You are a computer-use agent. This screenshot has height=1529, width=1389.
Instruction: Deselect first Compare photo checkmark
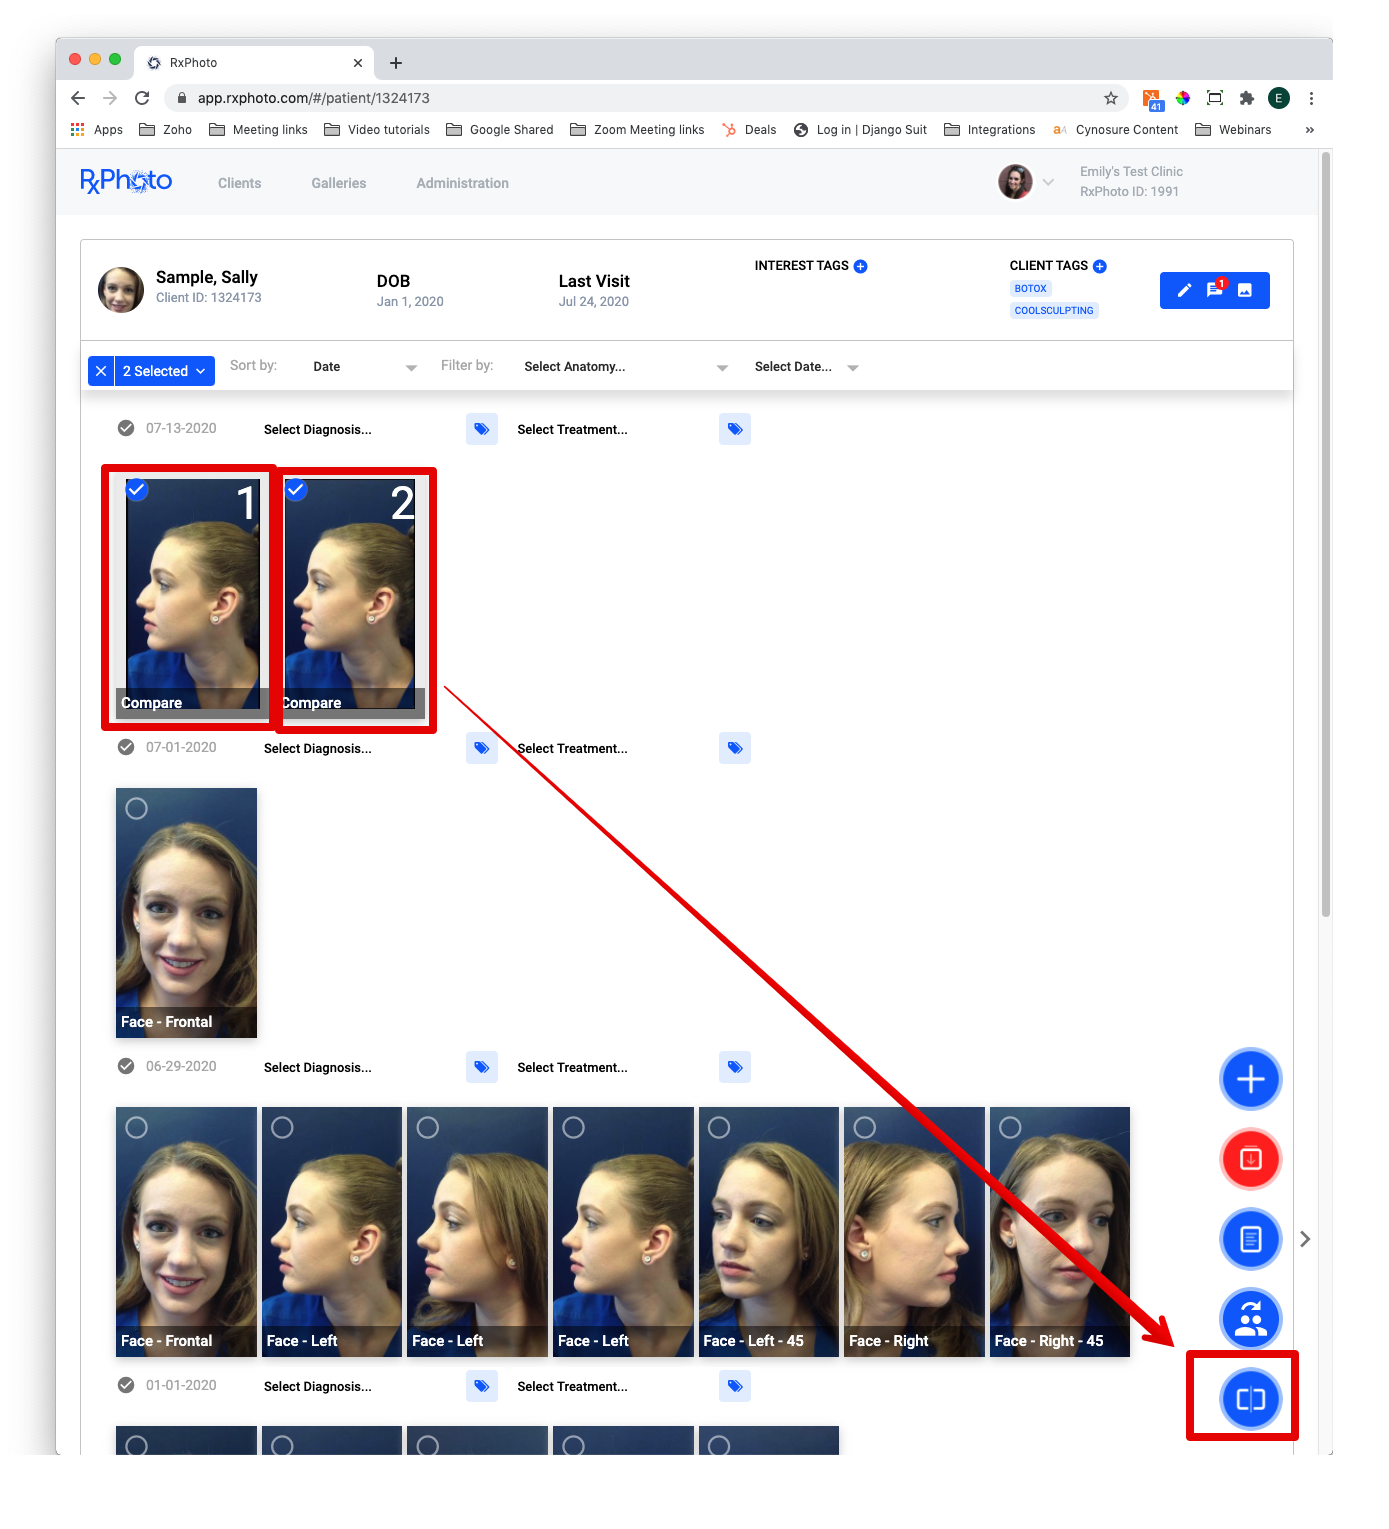pos(137,490)
